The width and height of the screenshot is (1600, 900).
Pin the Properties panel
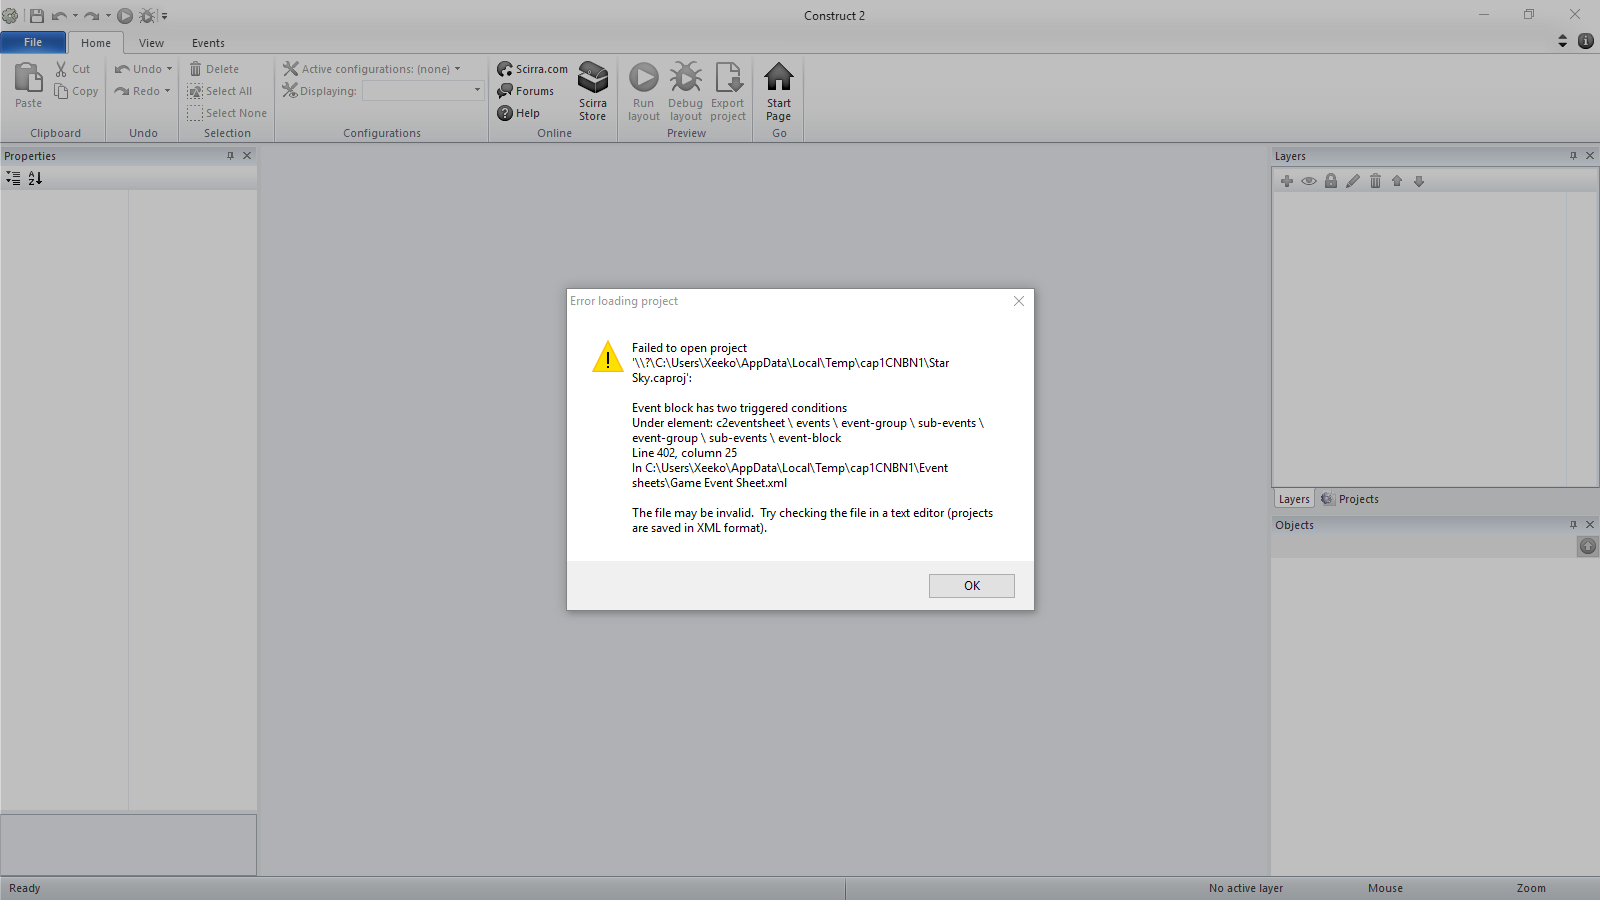coord(230,156)
